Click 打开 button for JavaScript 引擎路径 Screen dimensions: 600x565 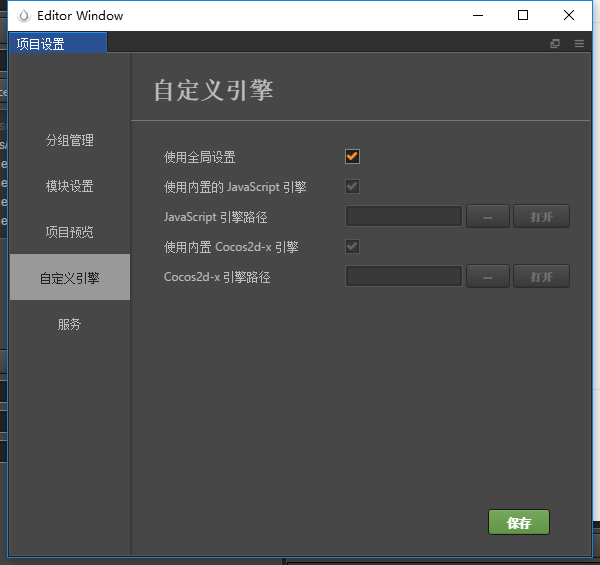tap(541, 217)
